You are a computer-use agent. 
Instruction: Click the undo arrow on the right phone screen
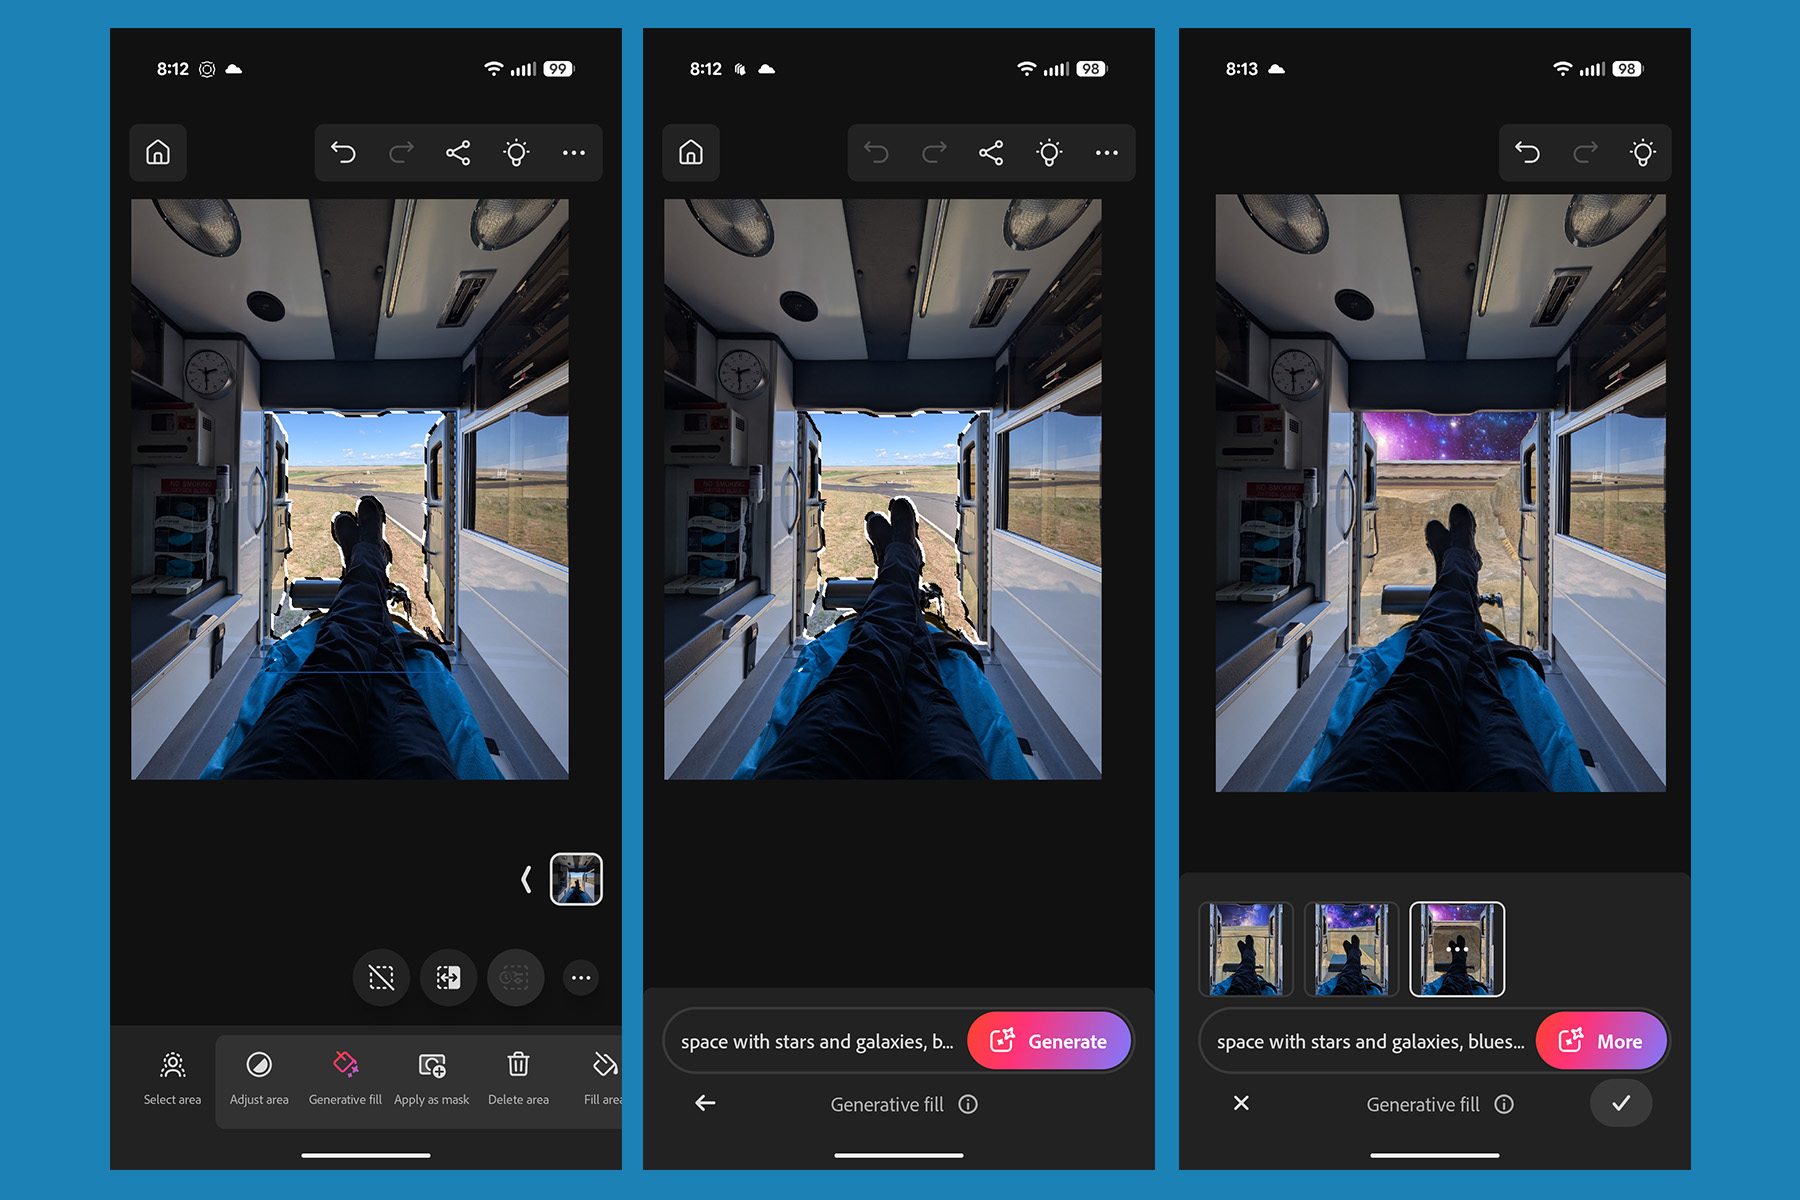[1527, 152]
